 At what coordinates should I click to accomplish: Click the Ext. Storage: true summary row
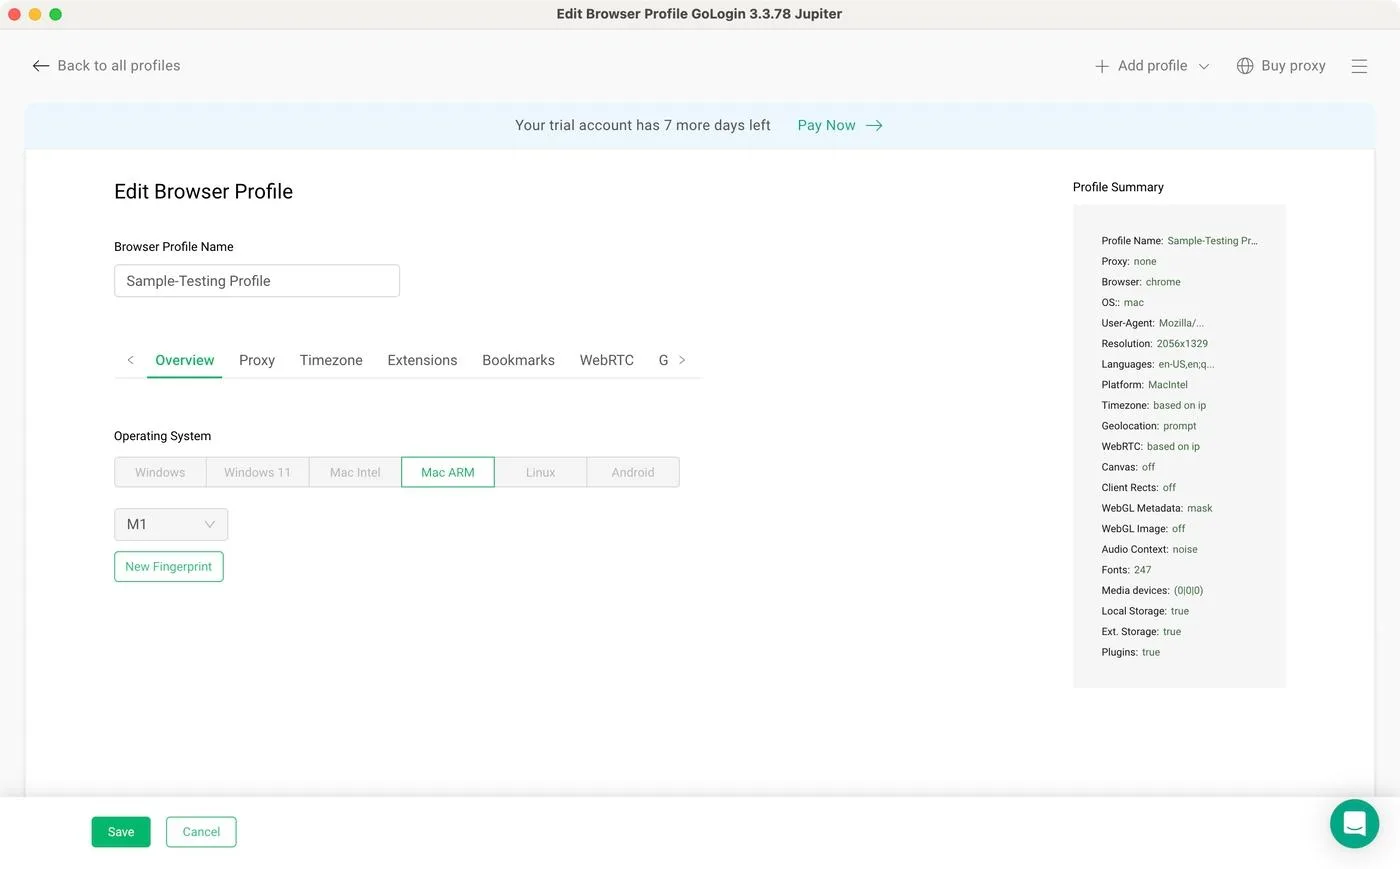1141,632
